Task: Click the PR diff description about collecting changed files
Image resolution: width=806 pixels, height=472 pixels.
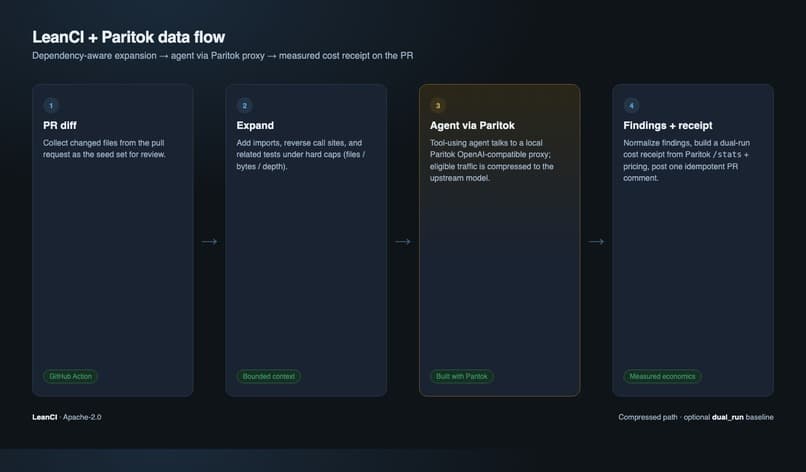Action: (104, 149)
